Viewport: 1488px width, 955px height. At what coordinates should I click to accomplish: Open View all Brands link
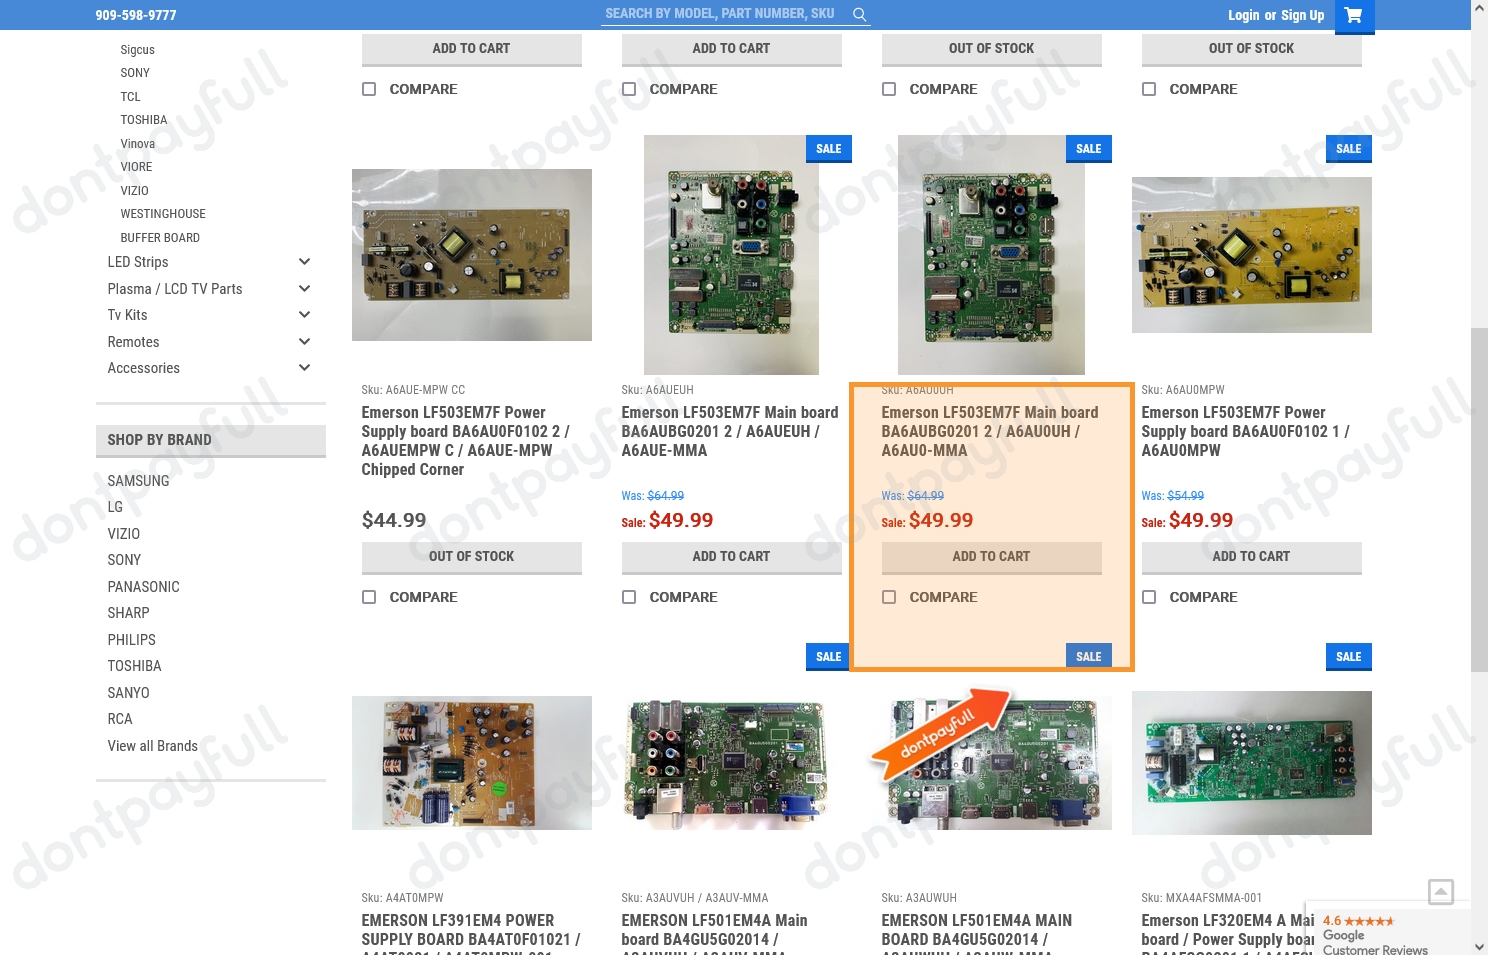[x=152, y=746]
